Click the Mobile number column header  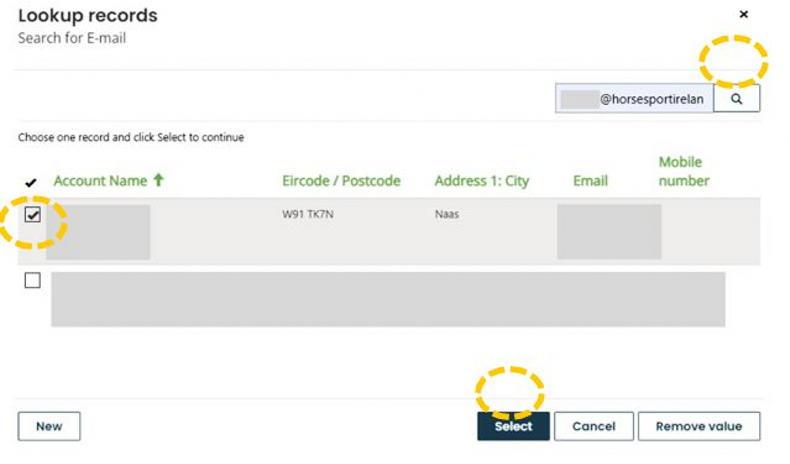coord(683,171)
